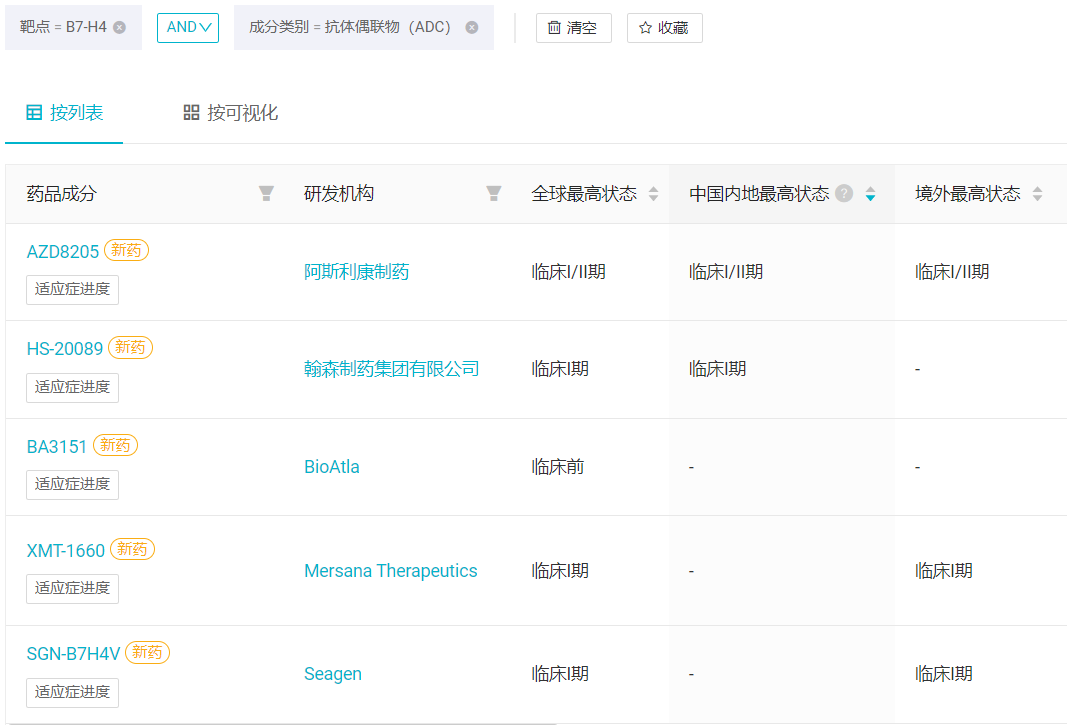Click 适应症进度 button under HS-20089
The image size is (1067, 725).
coord(72,387)
